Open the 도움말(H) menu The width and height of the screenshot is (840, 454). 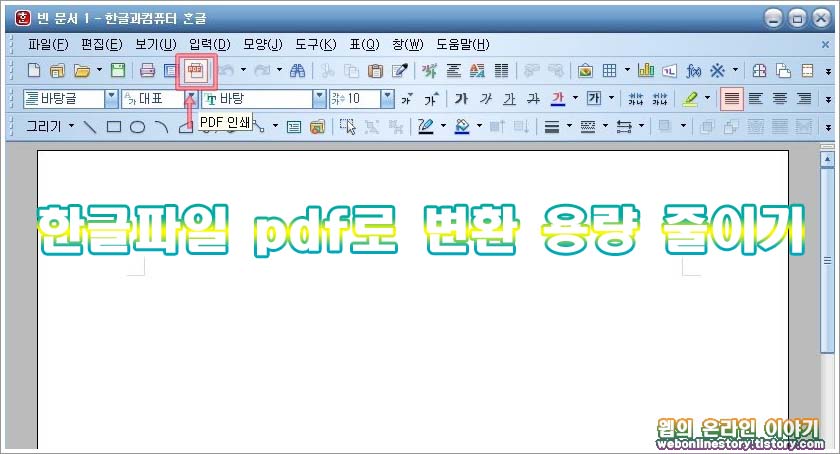click(x=462, y=44)
